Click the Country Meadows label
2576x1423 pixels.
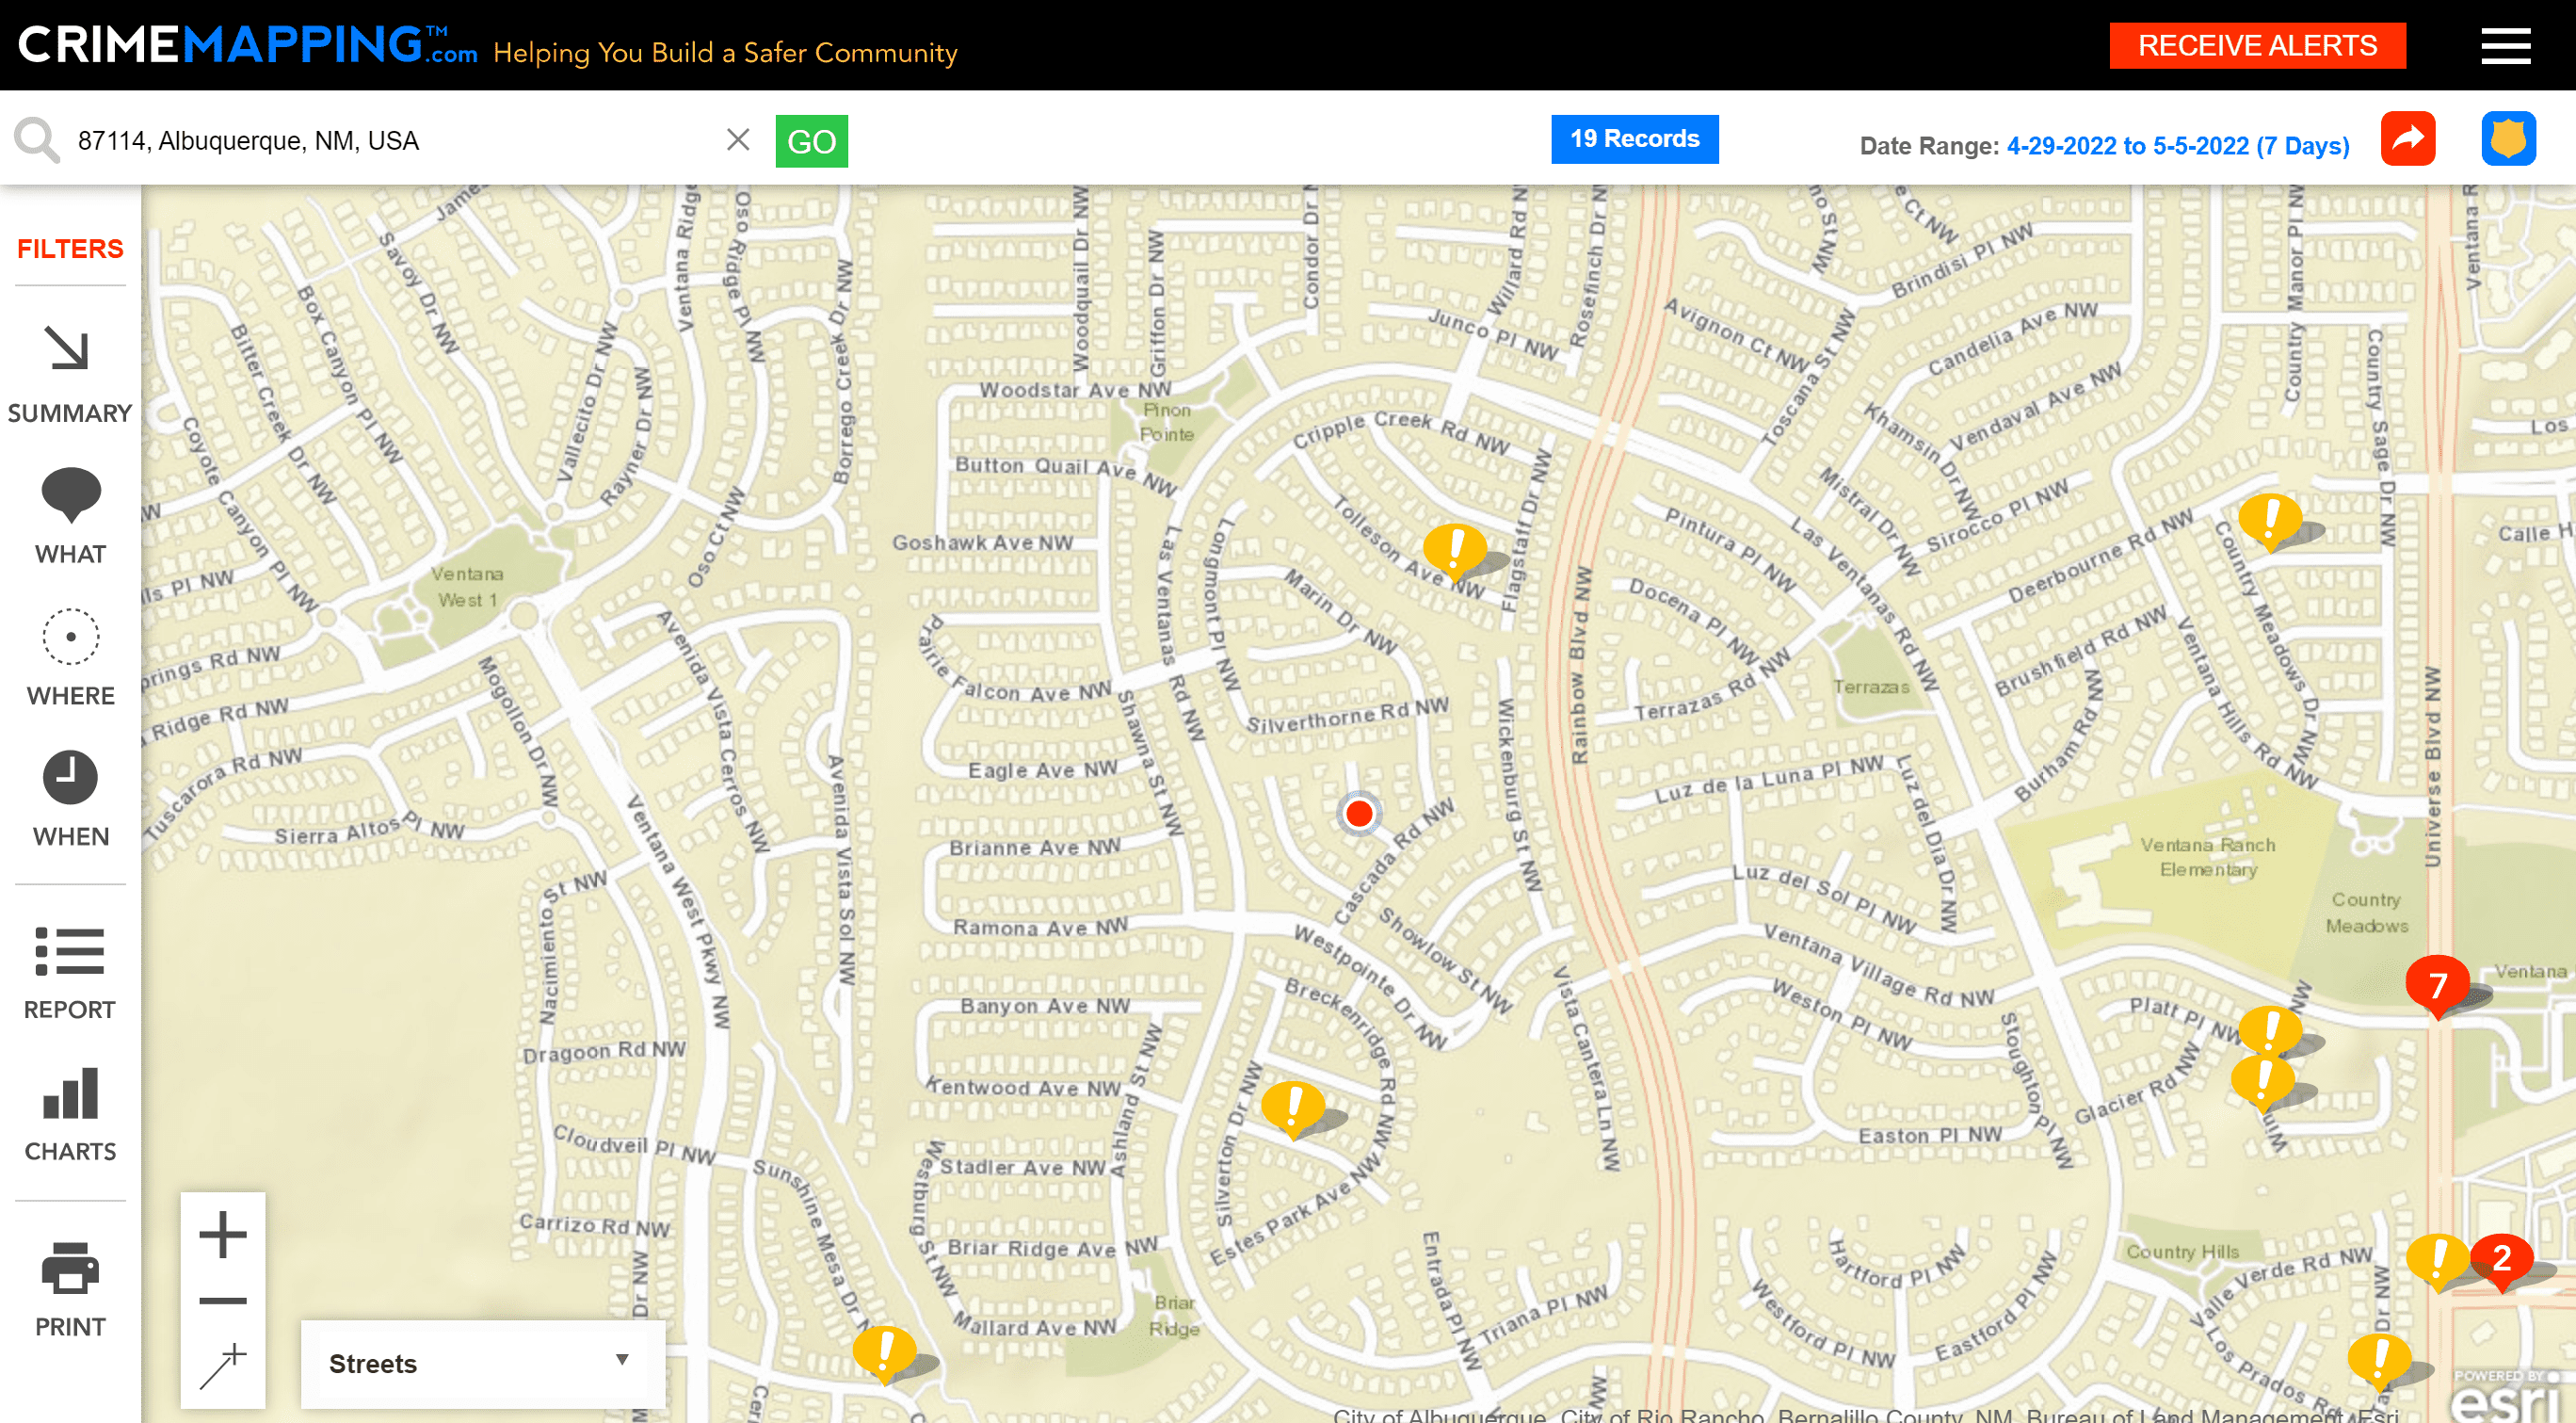(x=2366, y=913)
